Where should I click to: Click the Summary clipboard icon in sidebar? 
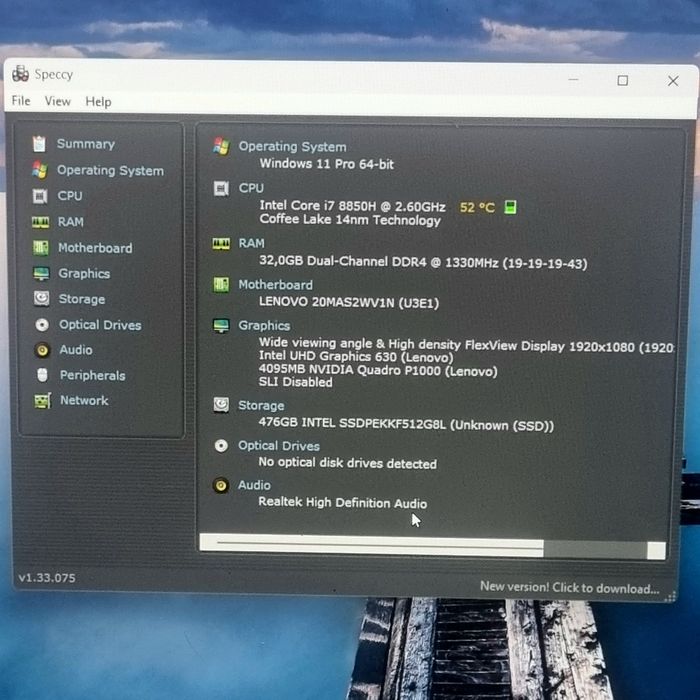(x=39, y=144)
